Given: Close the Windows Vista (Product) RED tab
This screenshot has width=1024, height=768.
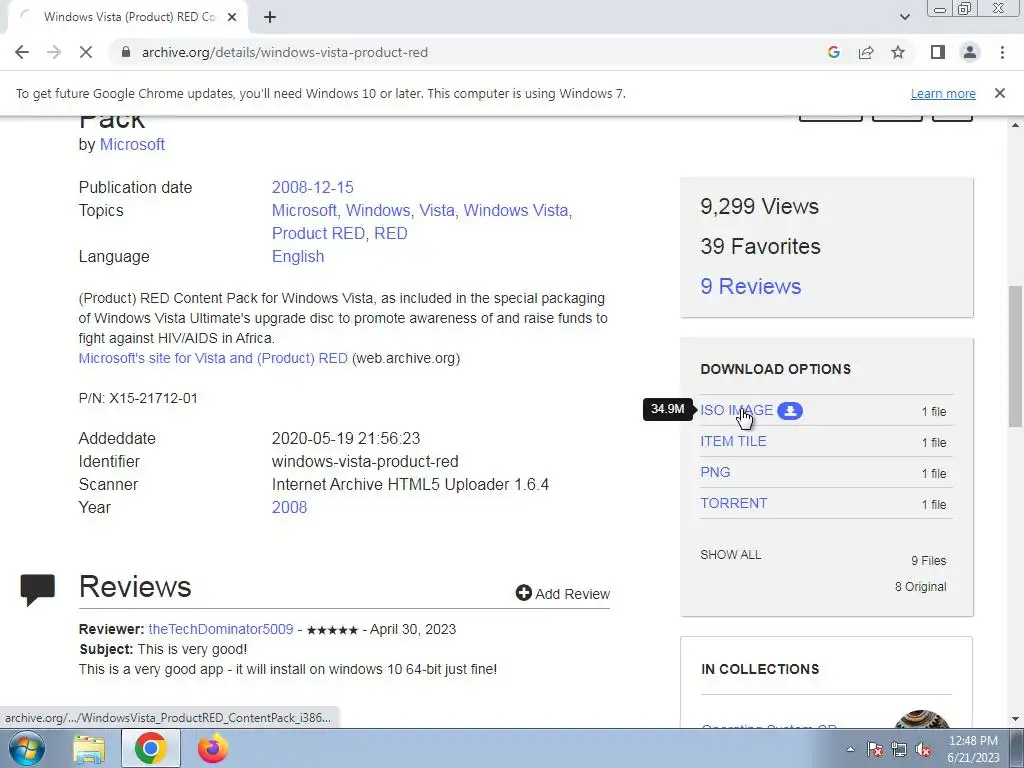Looking at the screenshot, I should 232,17.
